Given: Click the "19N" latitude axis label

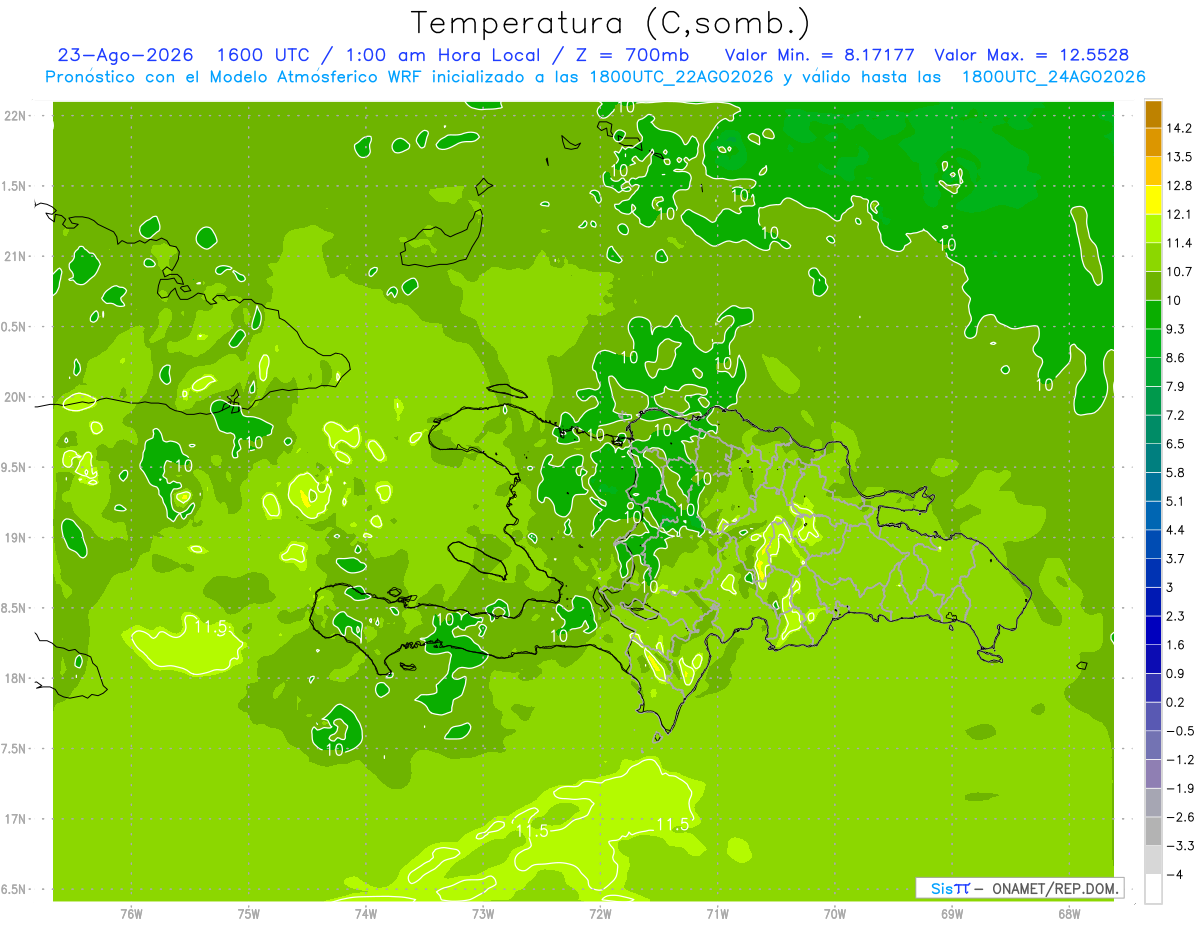Looking at the screenshot, I should click(14, 538).
